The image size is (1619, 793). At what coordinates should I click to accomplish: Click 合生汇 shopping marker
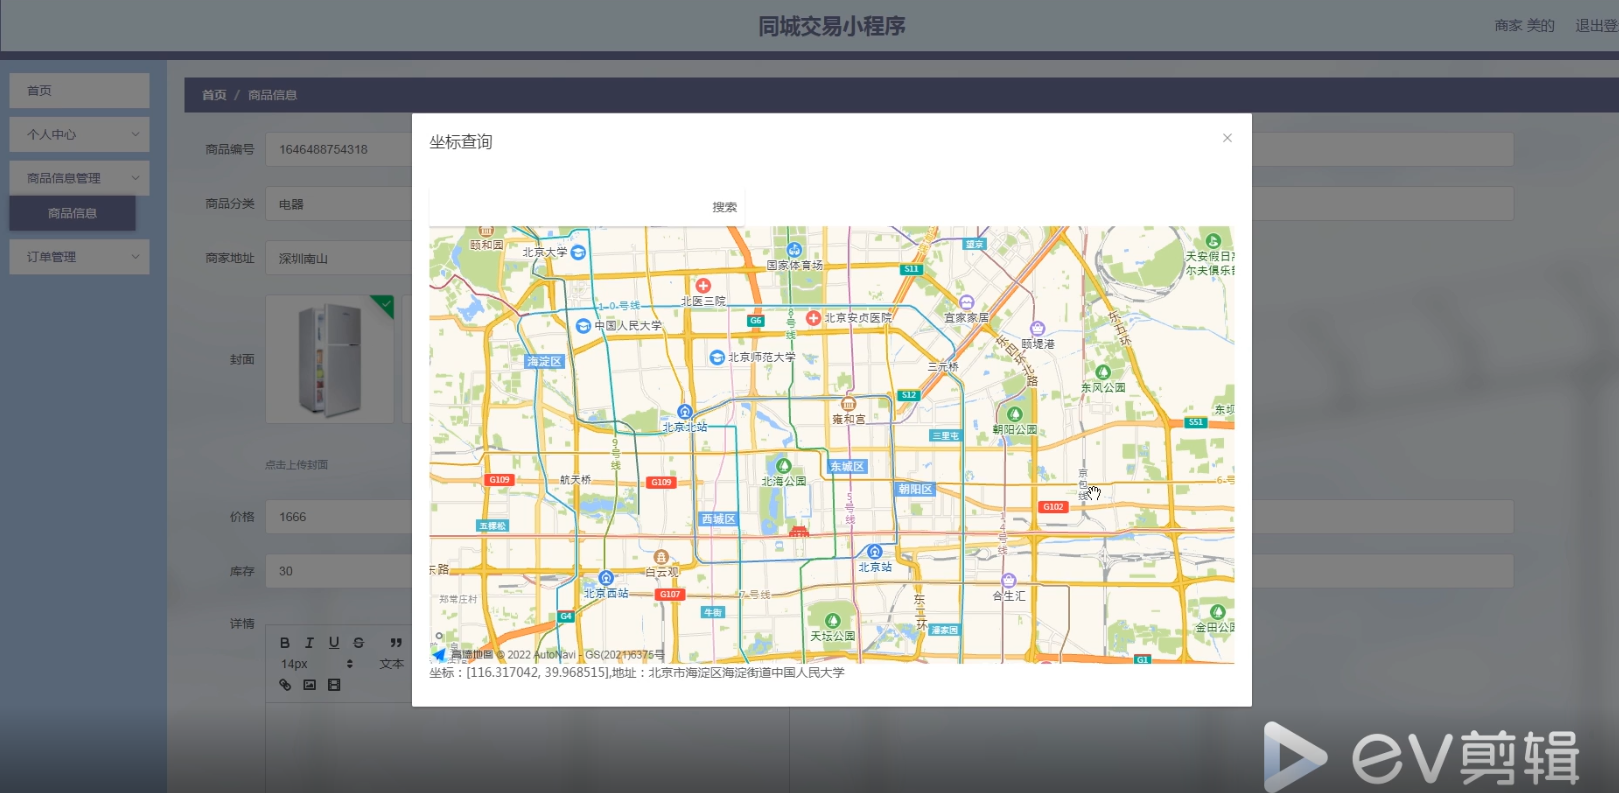(1008, 581)
